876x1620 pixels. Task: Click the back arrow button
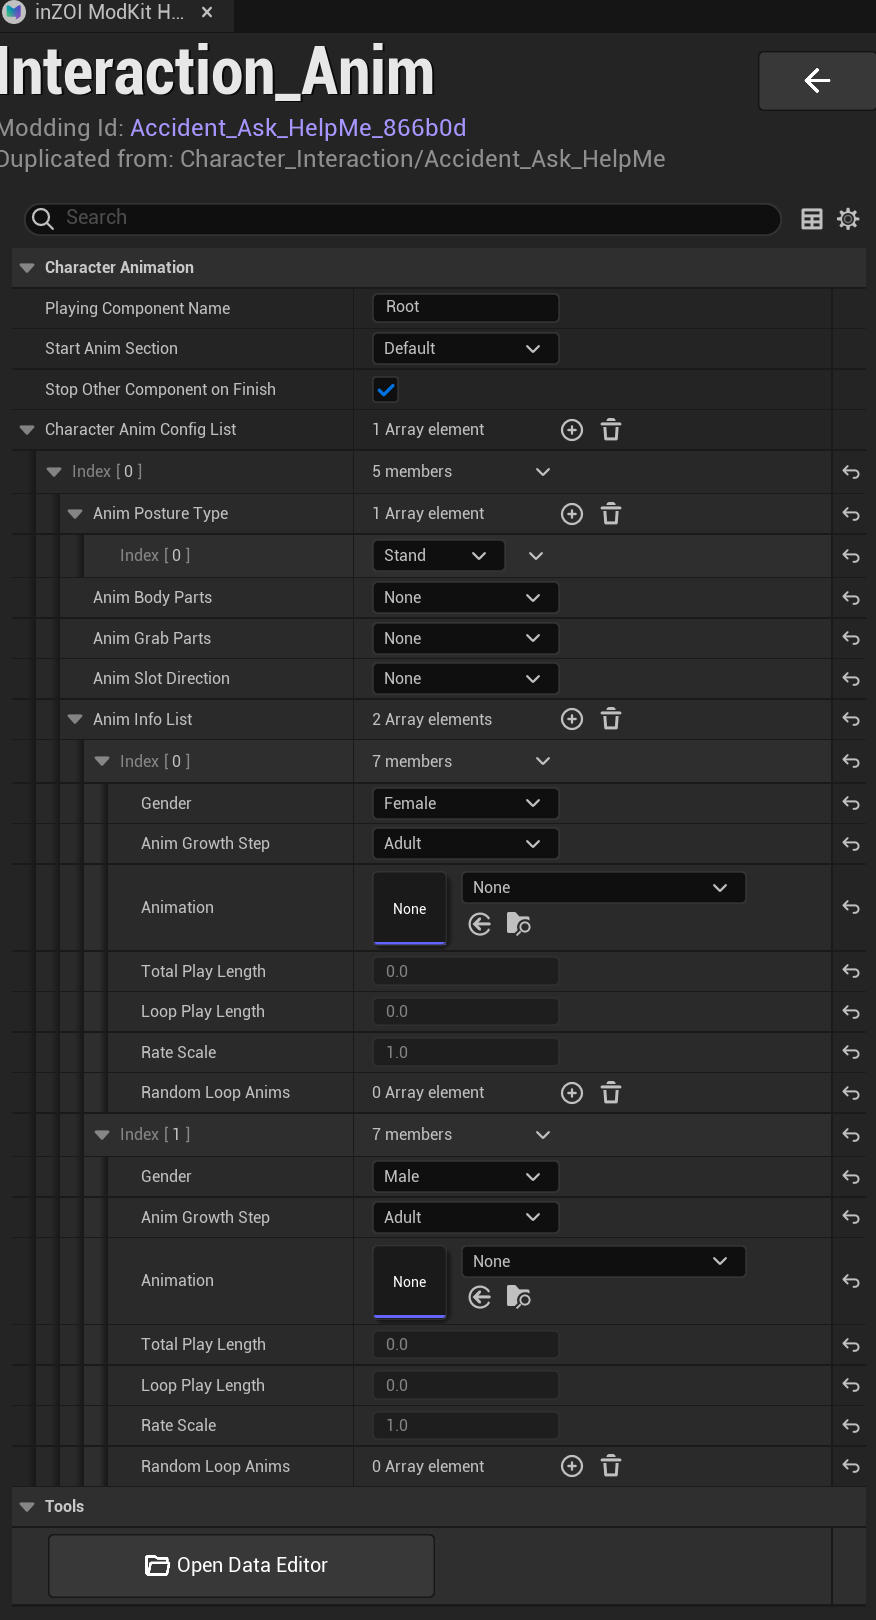tap(817, 80)
